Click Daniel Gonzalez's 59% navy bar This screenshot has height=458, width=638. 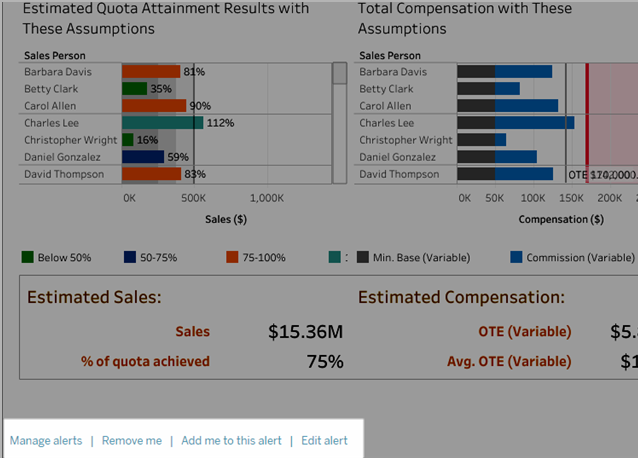[x=143, y=157]
